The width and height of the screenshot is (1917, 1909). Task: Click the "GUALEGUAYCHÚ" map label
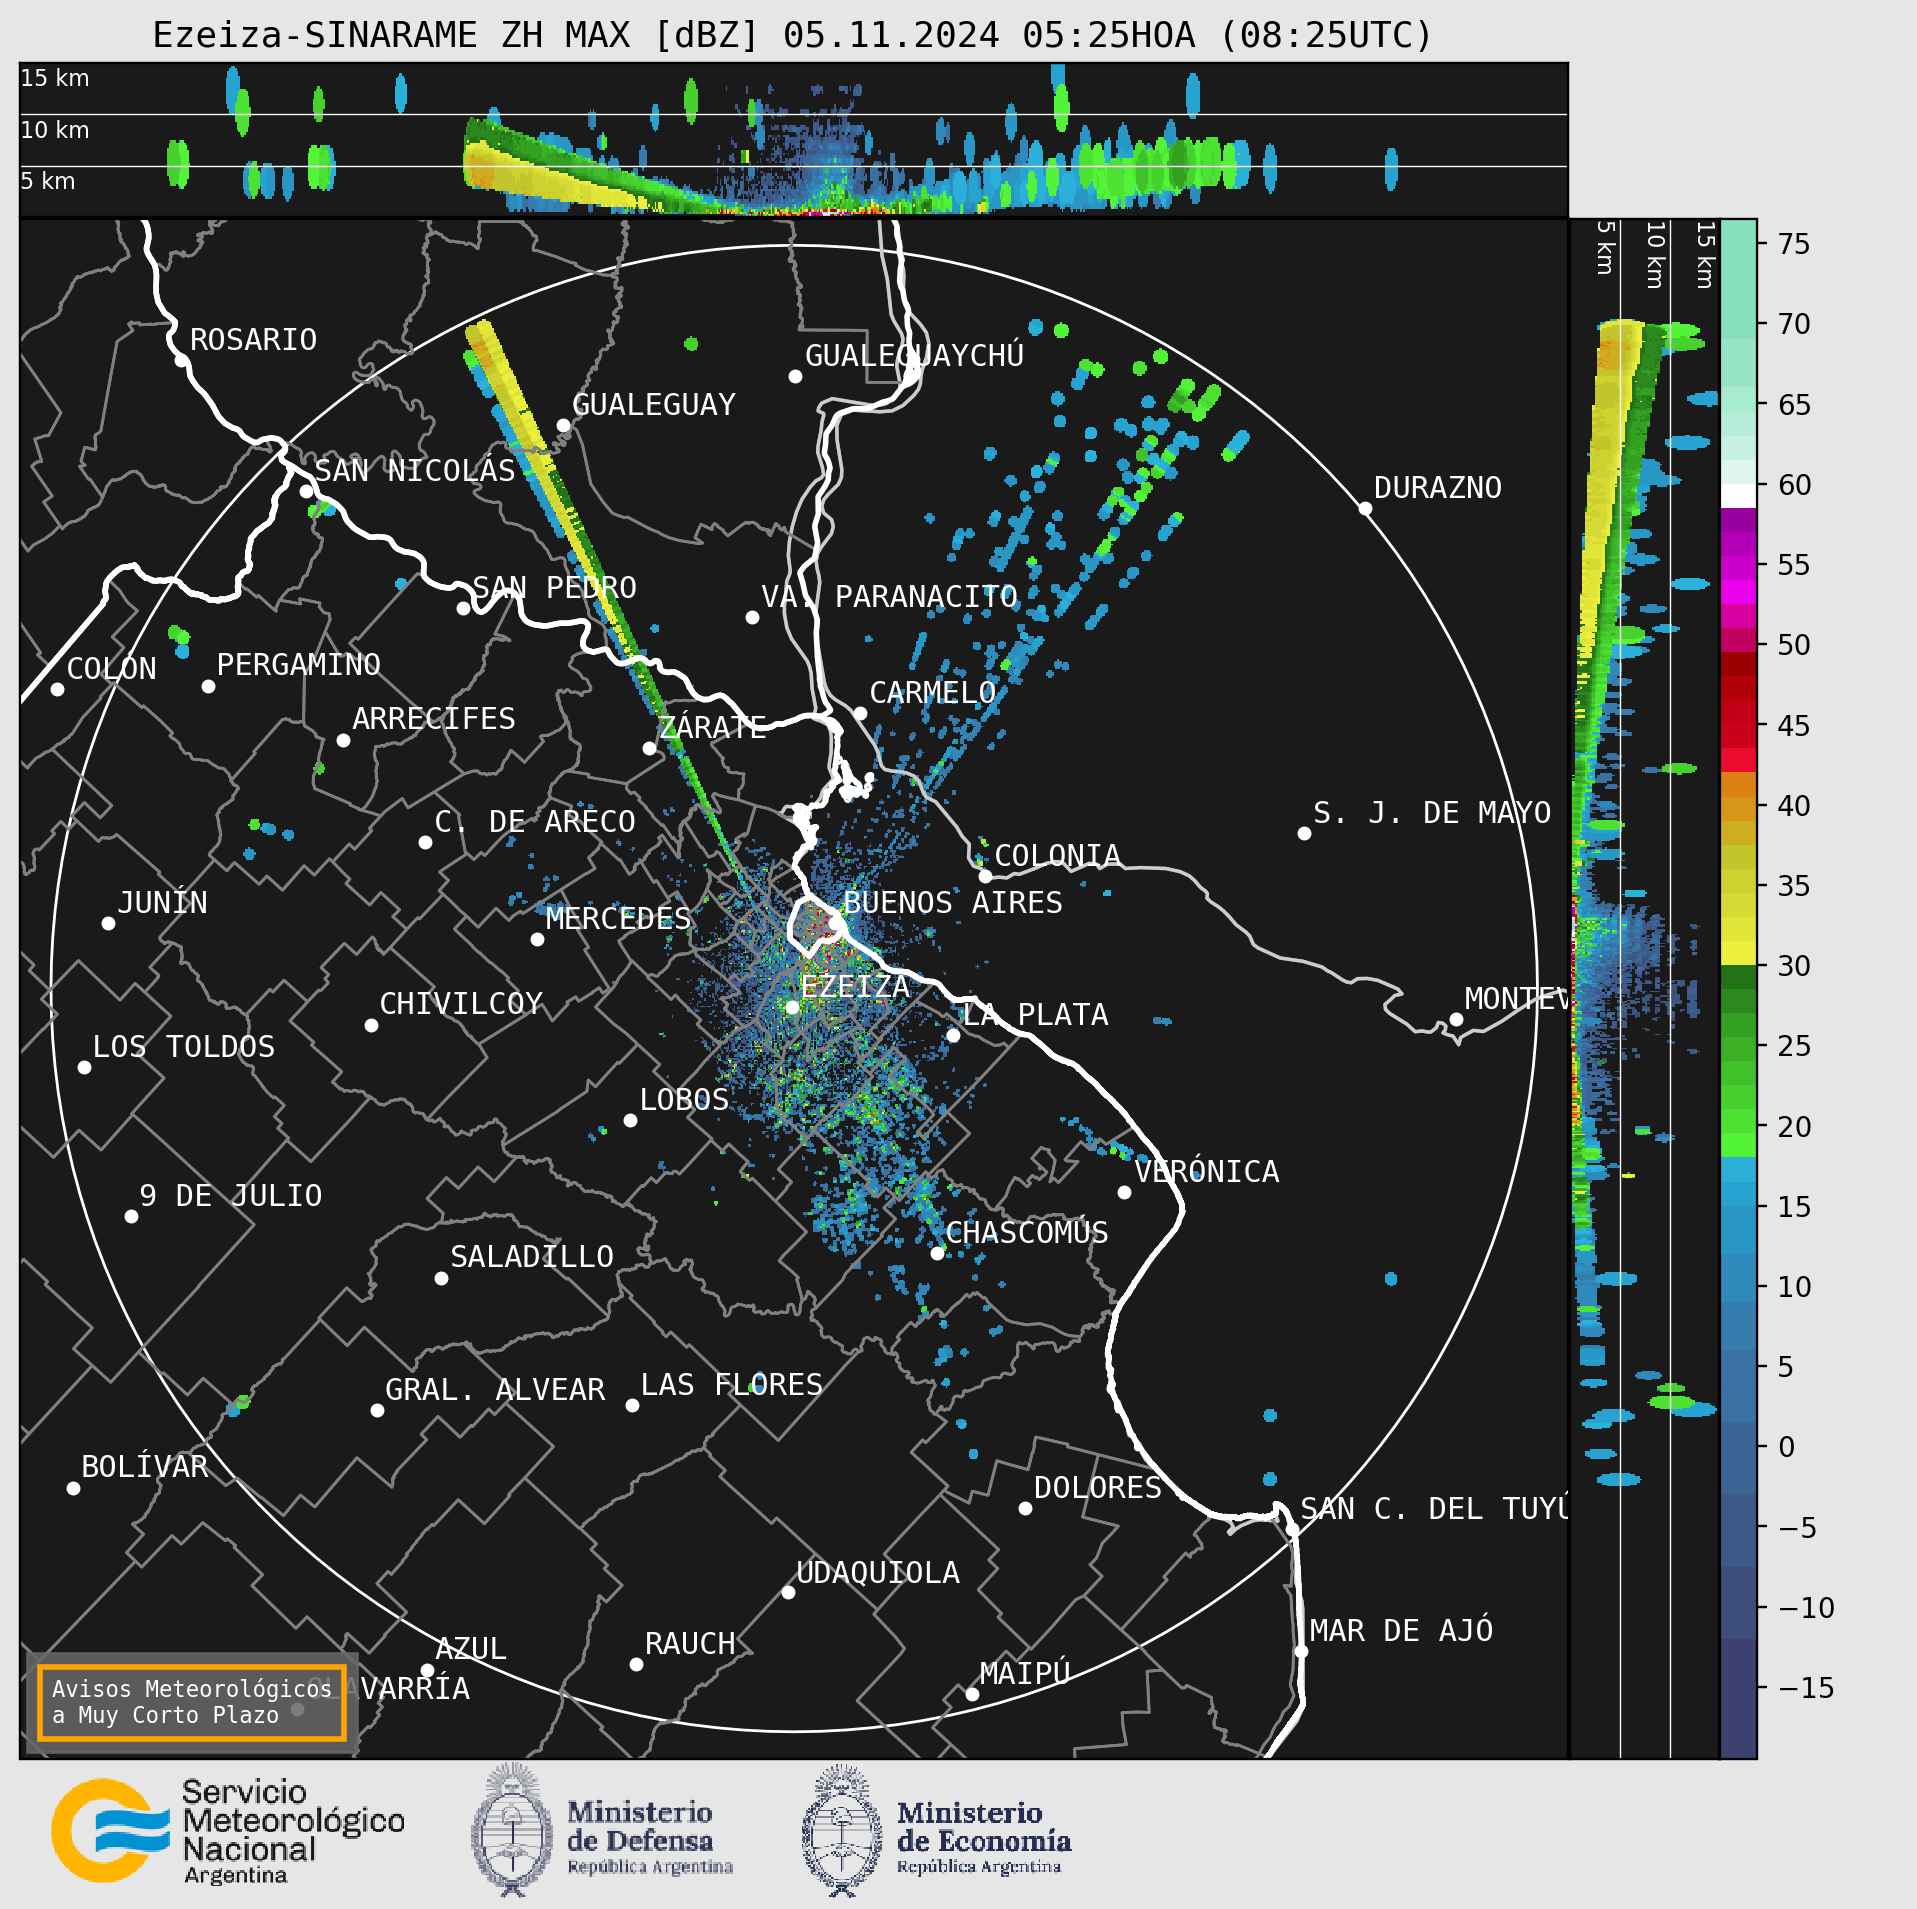tap(914, 355)
